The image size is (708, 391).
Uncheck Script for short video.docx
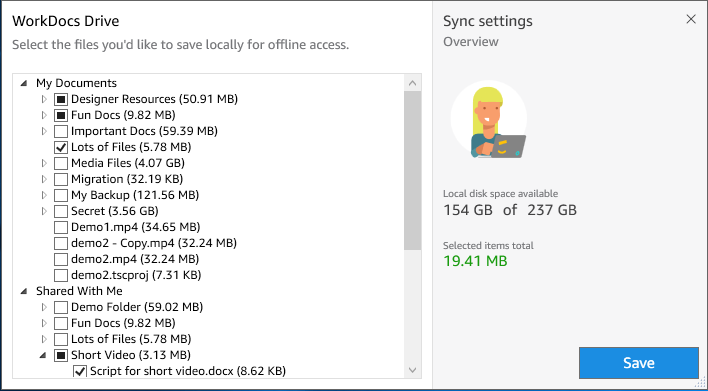(x=80, y=371)
